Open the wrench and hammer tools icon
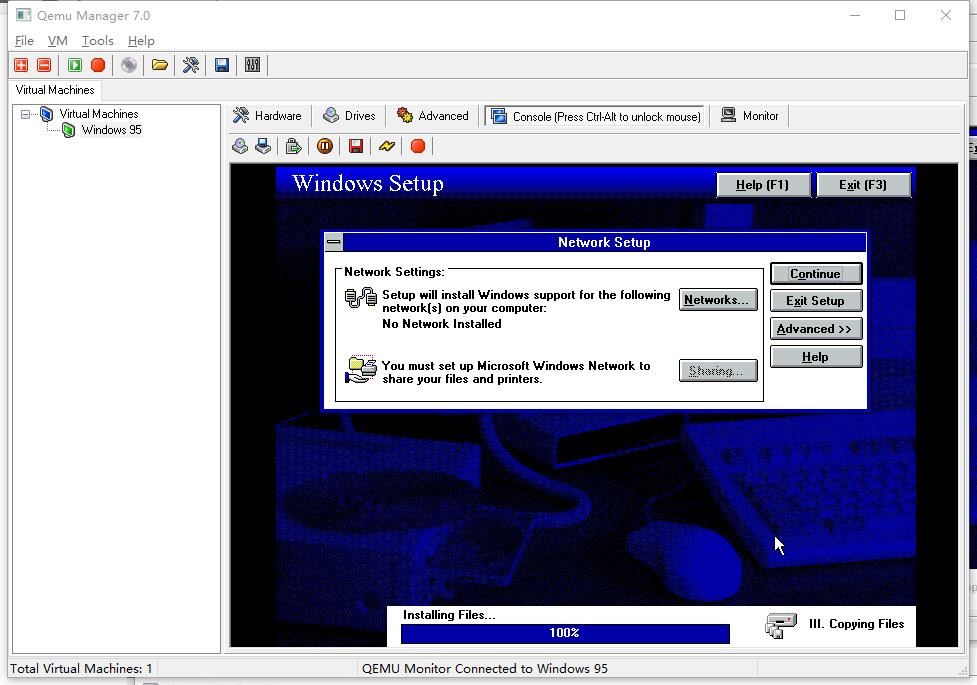 pos(191,65)
